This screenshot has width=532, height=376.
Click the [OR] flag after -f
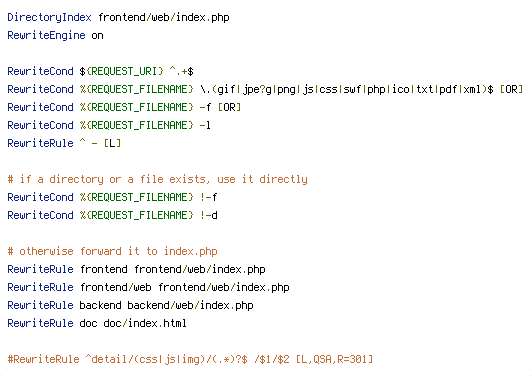[229, 107]
